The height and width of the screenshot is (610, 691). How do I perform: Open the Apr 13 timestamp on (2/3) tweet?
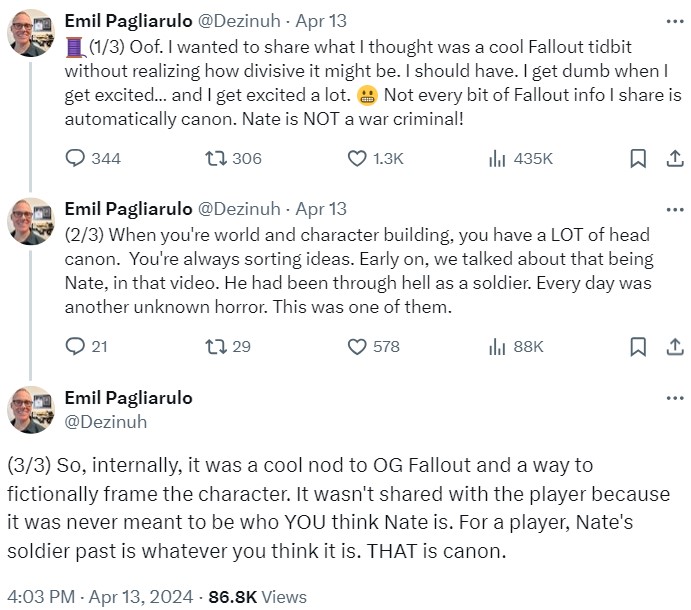coord(322,209)
